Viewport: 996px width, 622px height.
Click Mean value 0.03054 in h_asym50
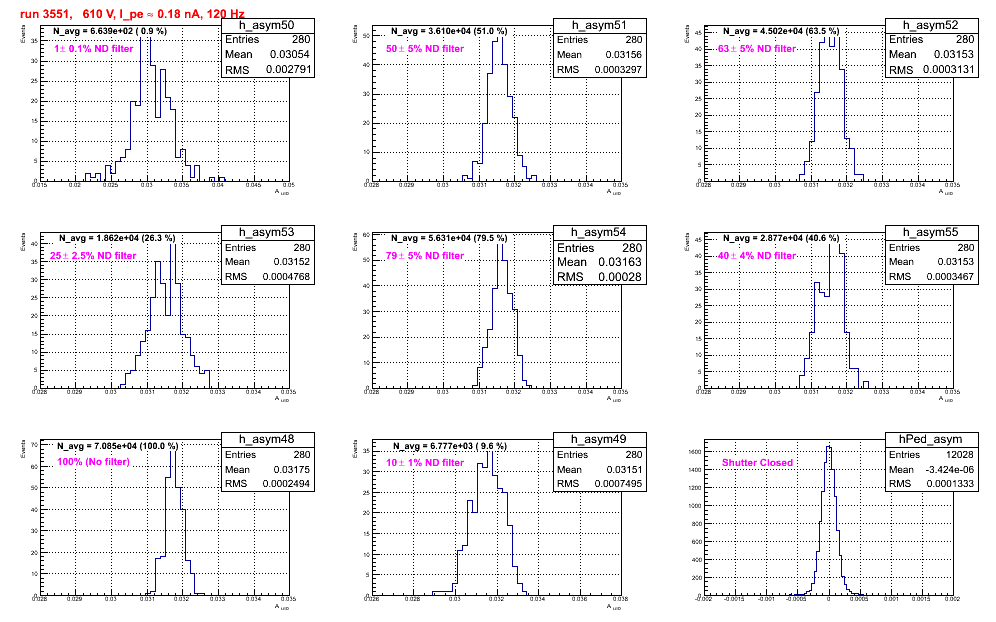(290, 55)
